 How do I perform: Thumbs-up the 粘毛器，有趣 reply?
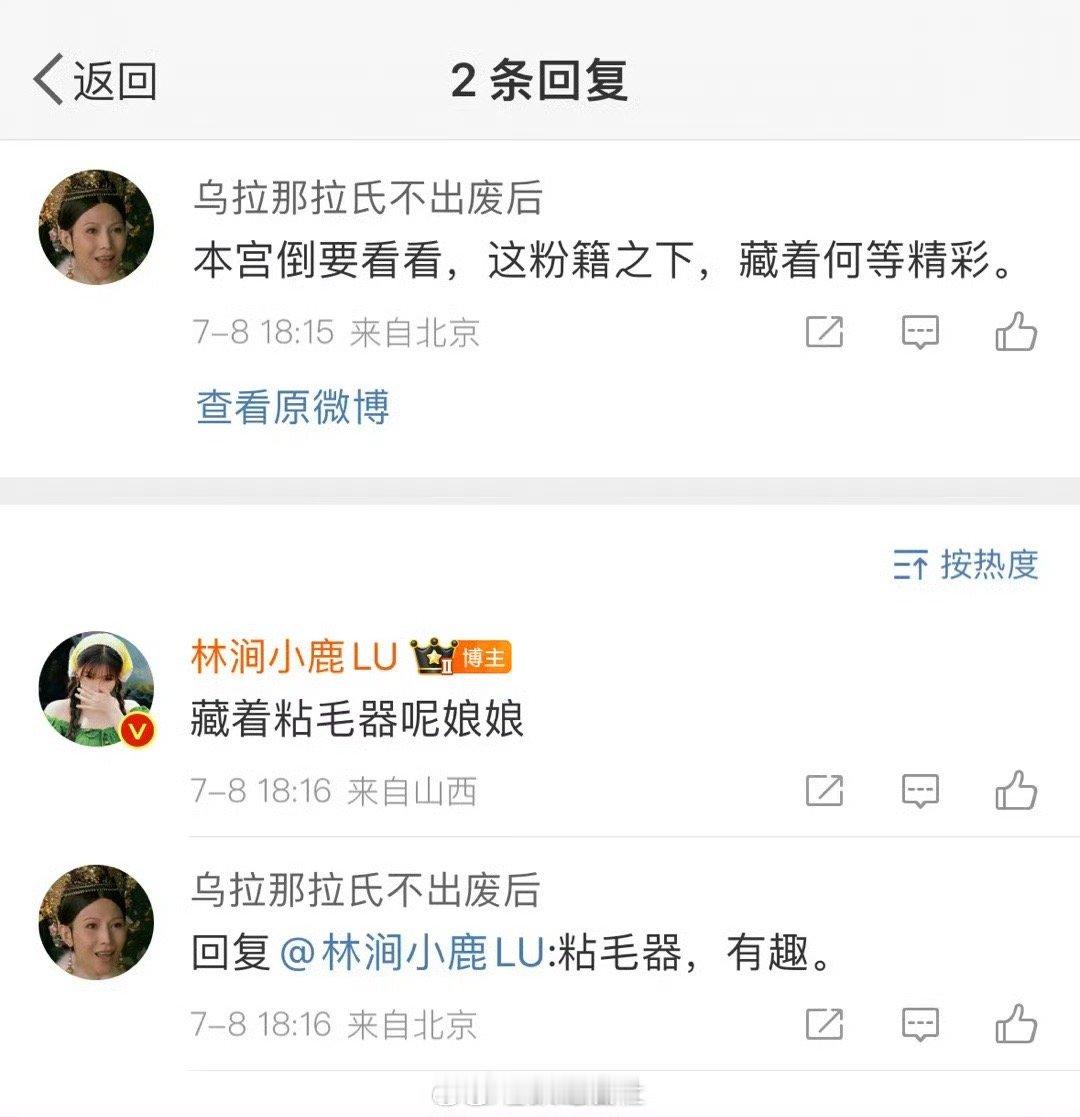click(x=1016, y=1024)
